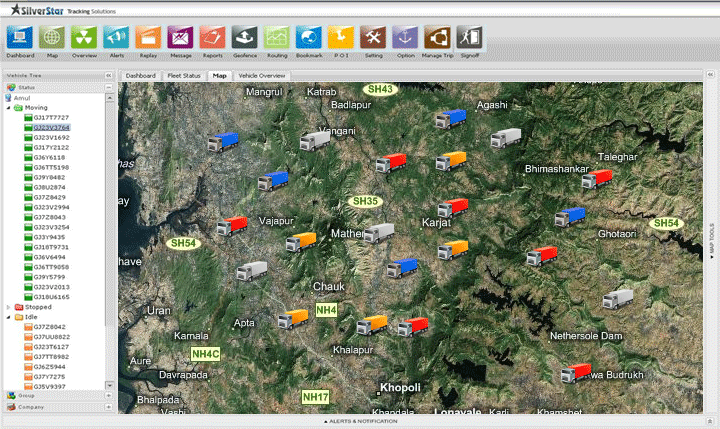Open the Map globe toolbar icon

[52, 37]
